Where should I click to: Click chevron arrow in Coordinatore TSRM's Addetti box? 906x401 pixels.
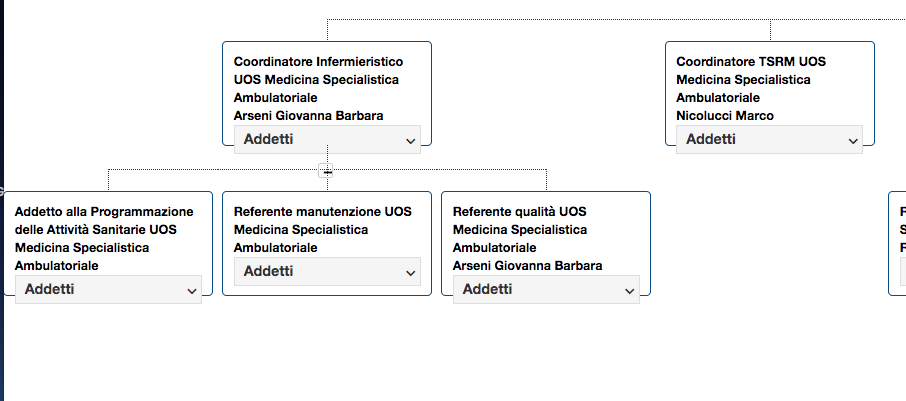coord(853,141)
